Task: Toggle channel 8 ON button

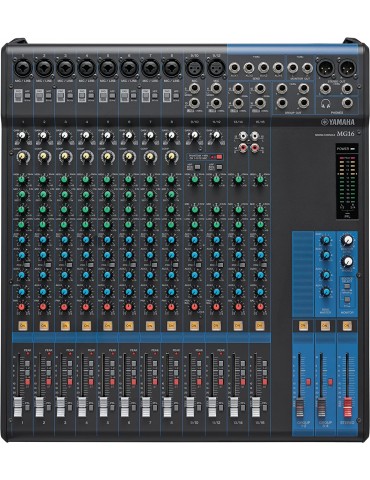Action: [172, 325]
